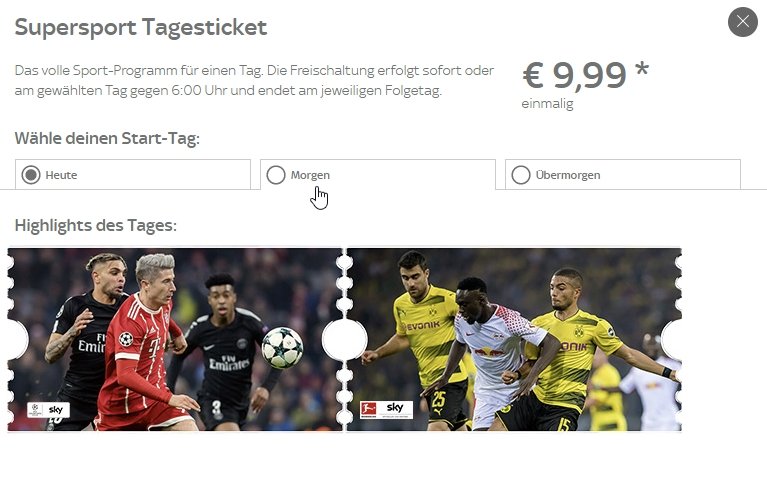Click the Champions League starball logo
Screen dimensions: 767x477
pyautogui.click(x=126, y=339)
